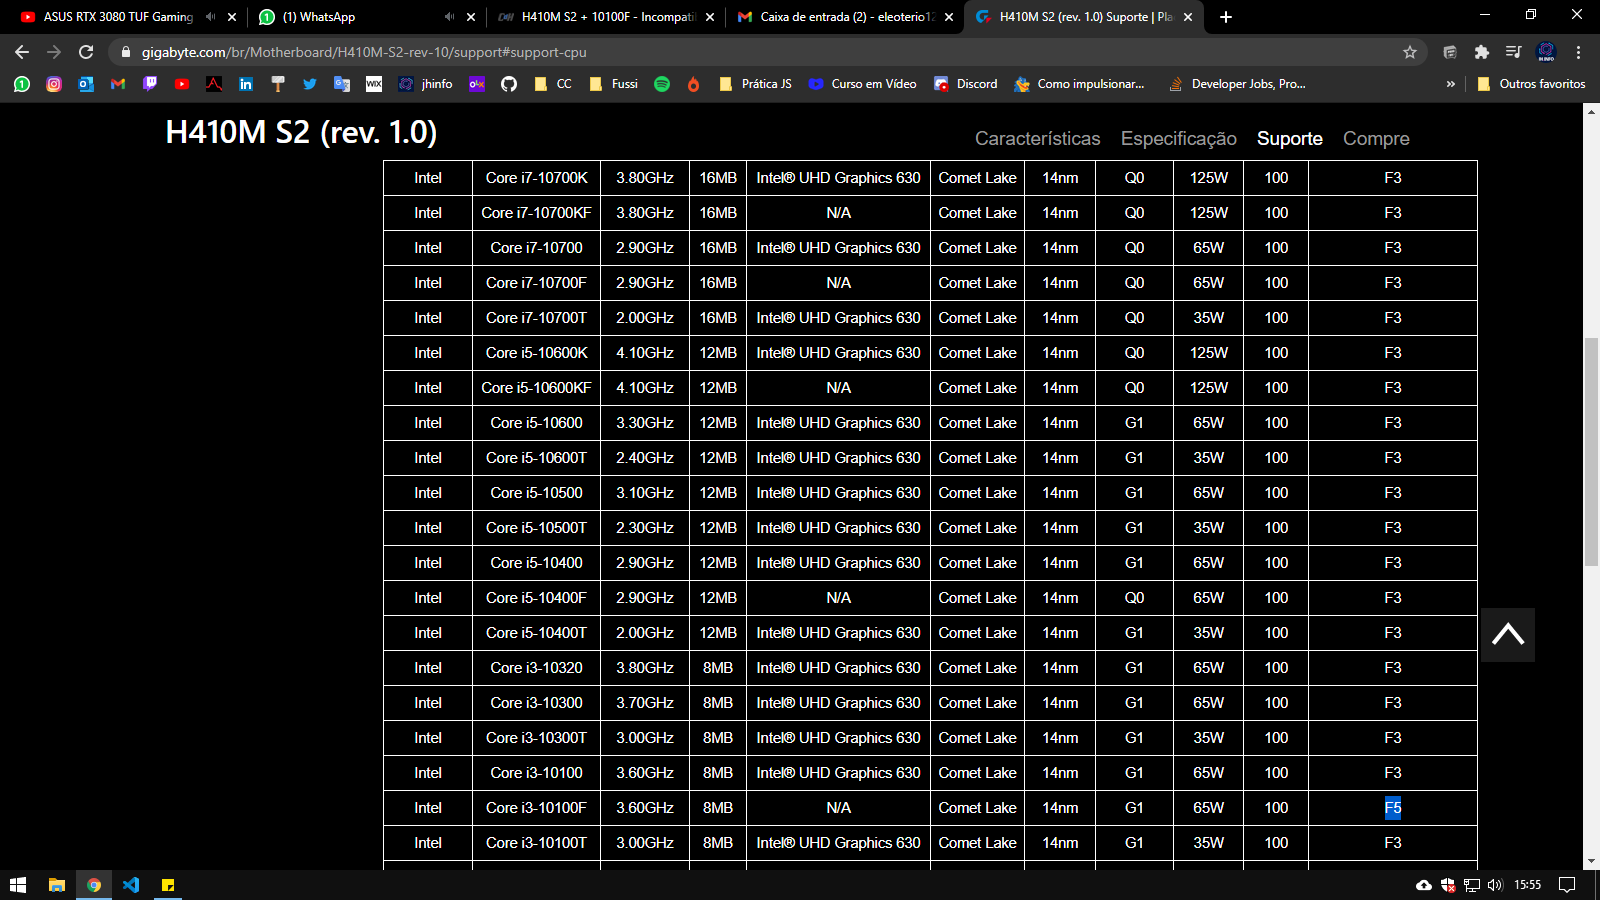1600x900 pixels.
Task: Open the volume control in system tray
Action: 1495,885
